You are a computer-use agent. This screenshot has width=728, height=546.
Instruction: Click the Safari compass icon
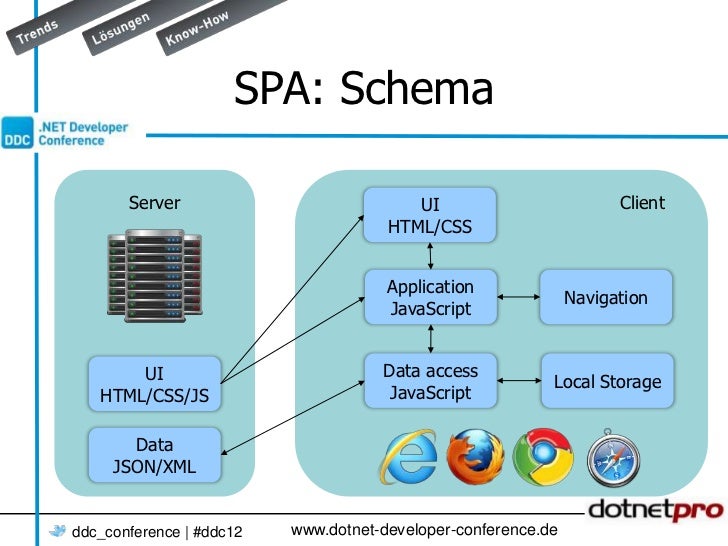(613, 458)
